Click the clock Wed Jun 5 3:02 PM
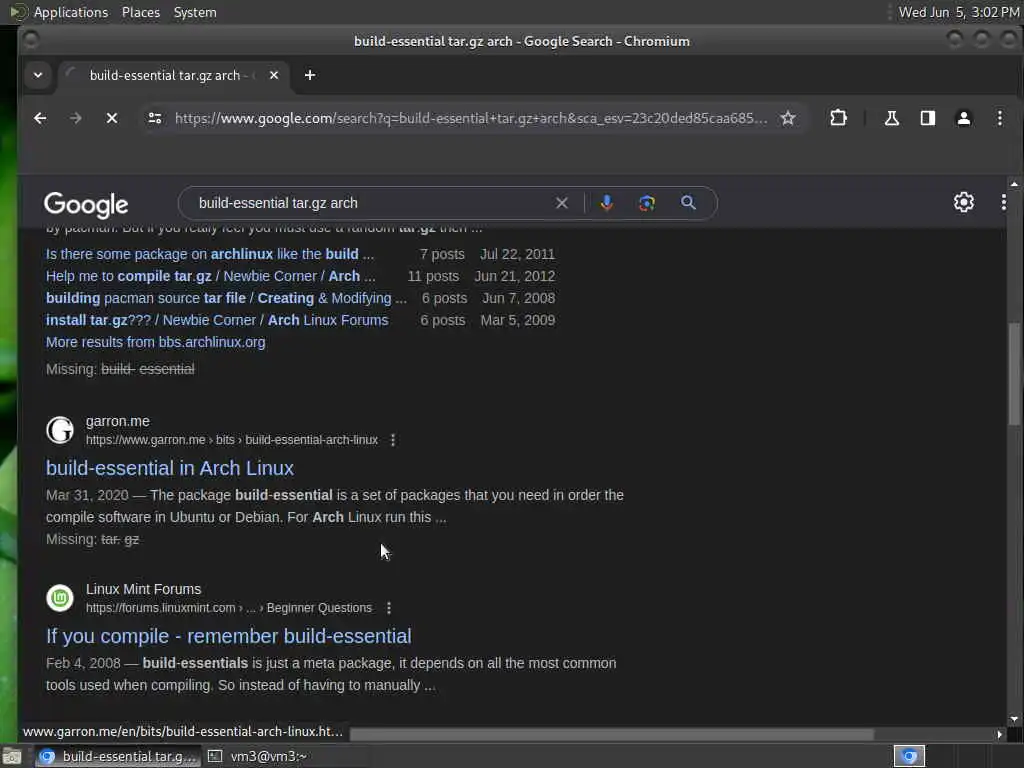 point(959,12)
